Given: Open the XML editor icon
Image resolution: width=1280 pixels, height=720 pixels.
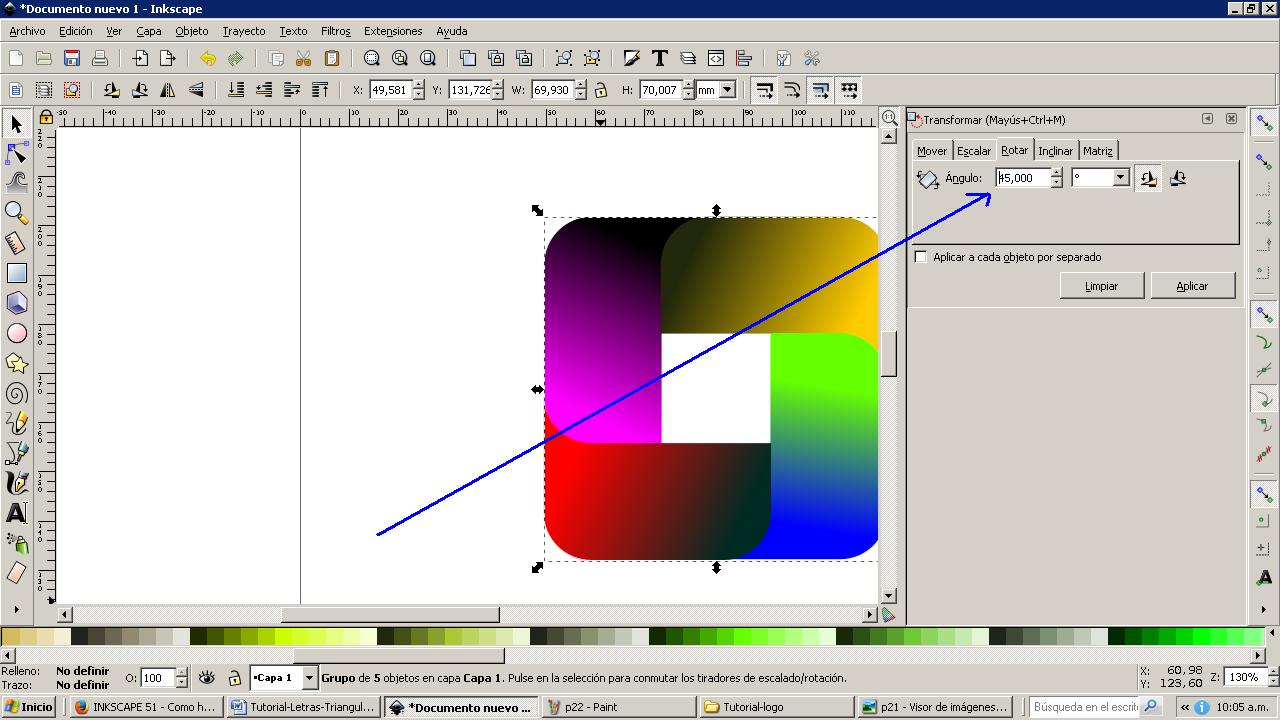Looking at the screenshot, I should point(716,58).
